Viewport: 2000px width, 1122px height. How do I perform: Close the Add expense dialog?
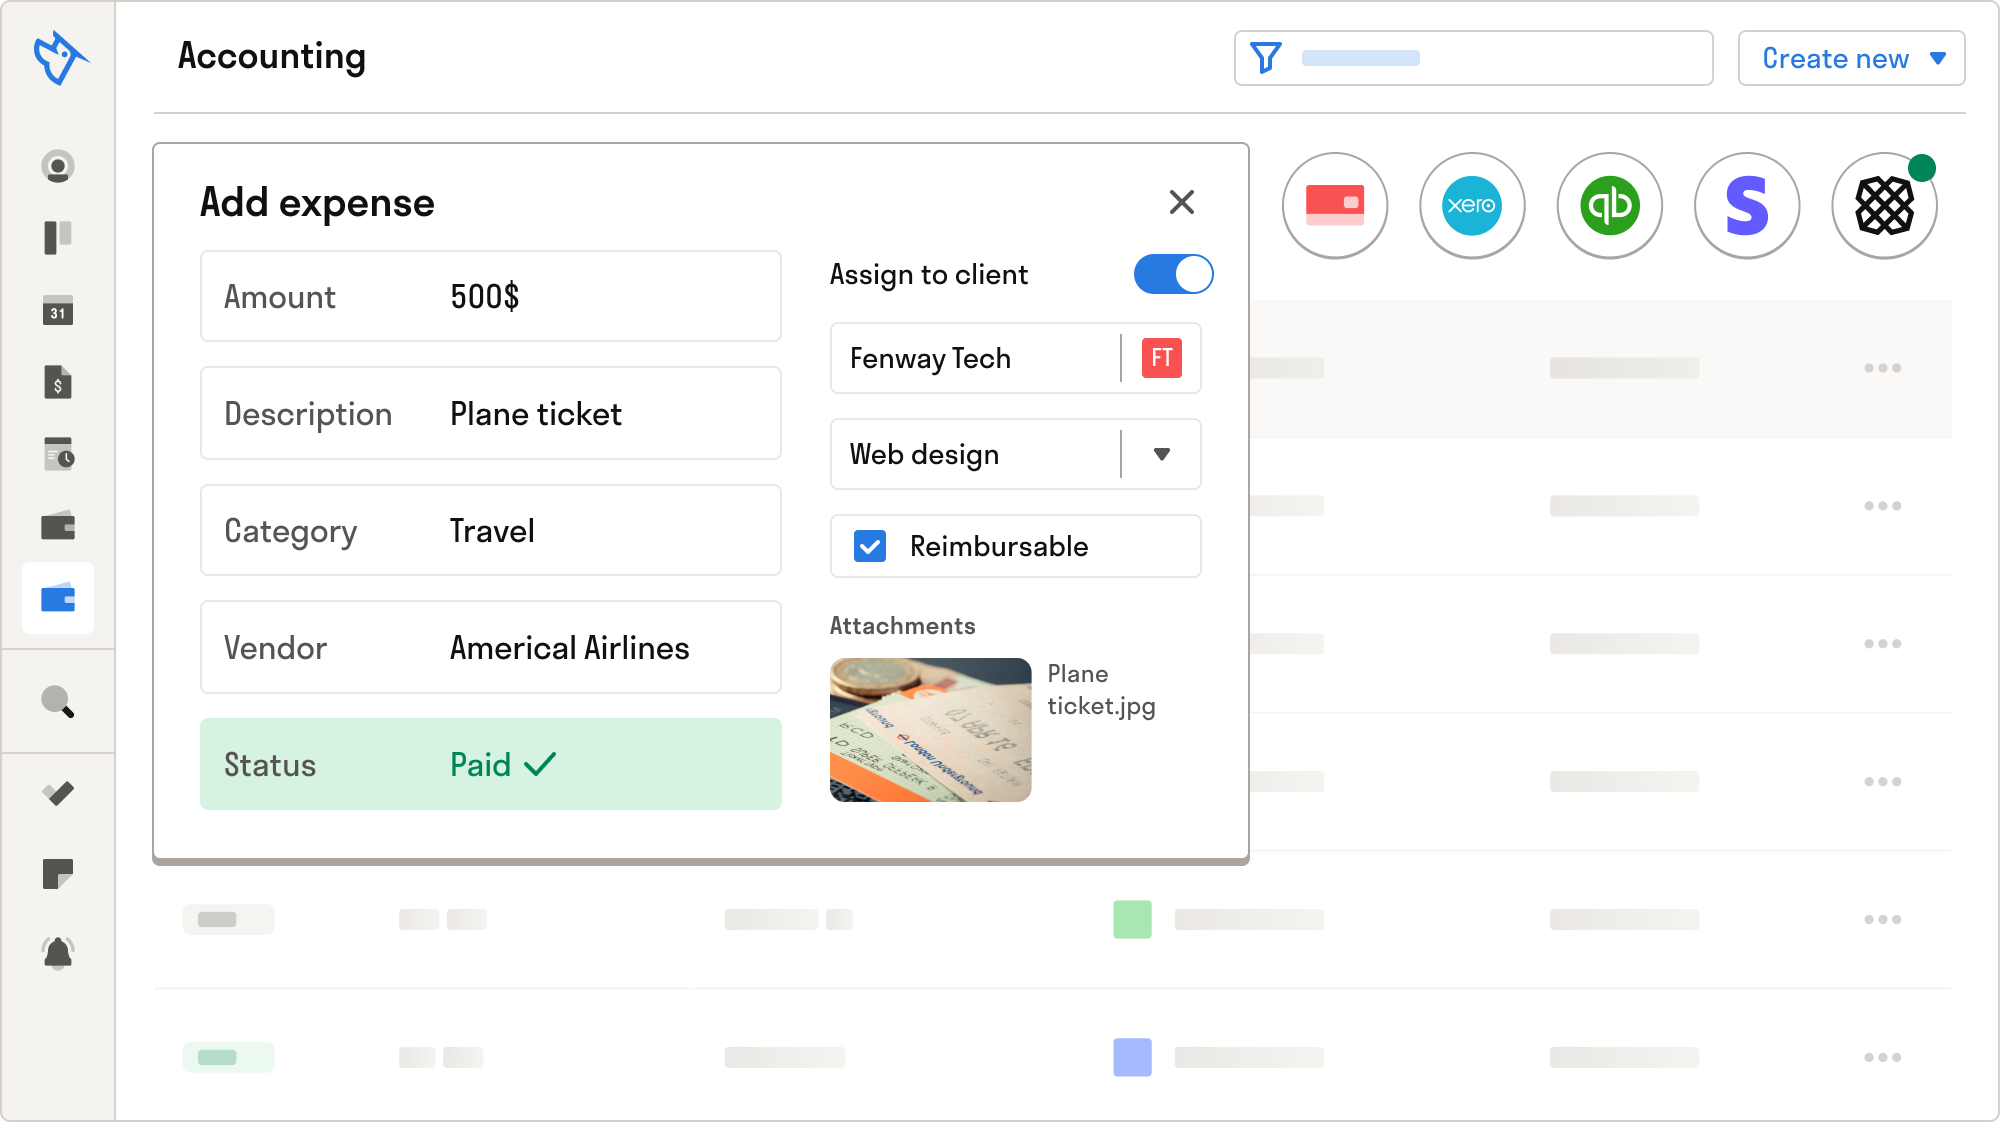[1181, 202]
